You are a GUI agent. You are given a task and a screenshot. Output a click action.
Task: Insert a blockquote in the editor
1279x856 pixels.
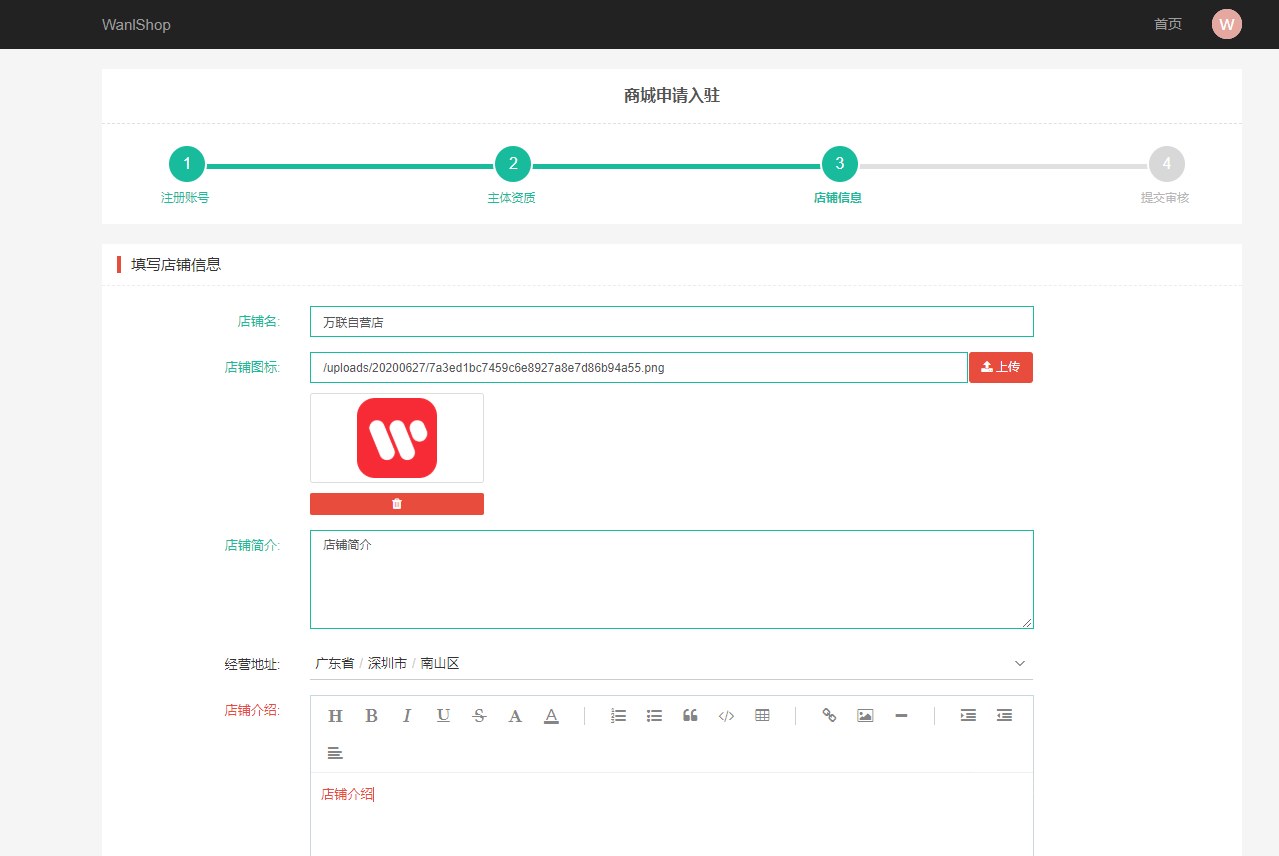pyautogui.click(x=690, y=716)
